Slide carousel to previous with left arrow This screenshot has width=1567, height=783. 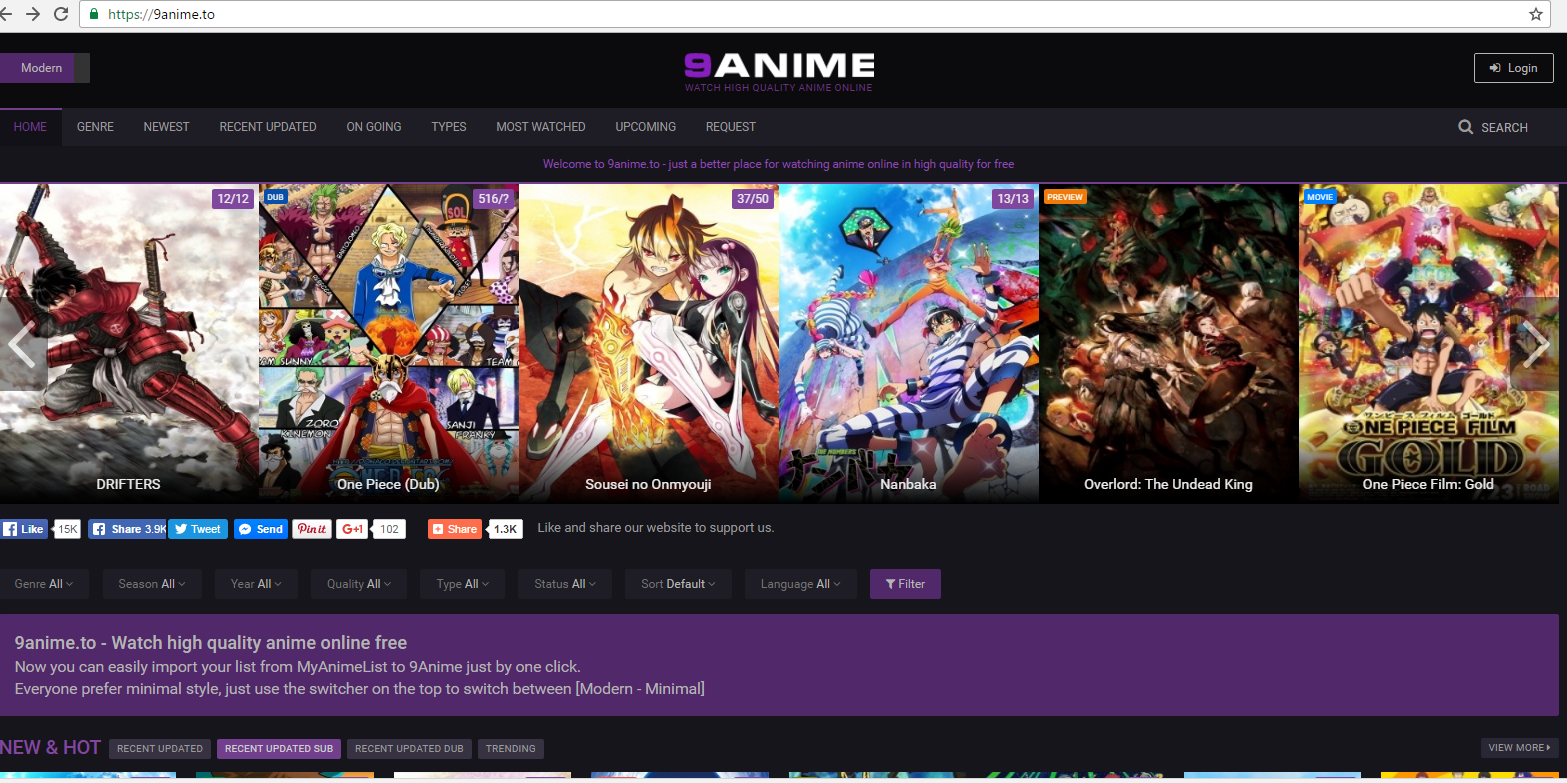tap(23, 344)
